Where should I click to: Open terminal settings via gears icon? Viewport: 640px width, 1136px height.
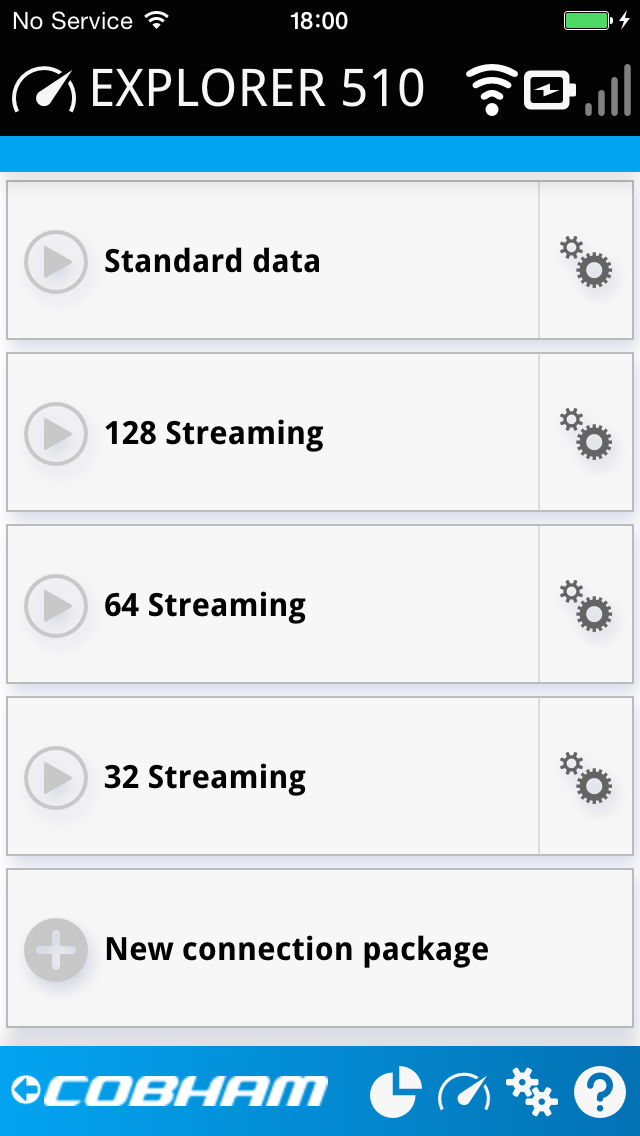(531, 1090)
